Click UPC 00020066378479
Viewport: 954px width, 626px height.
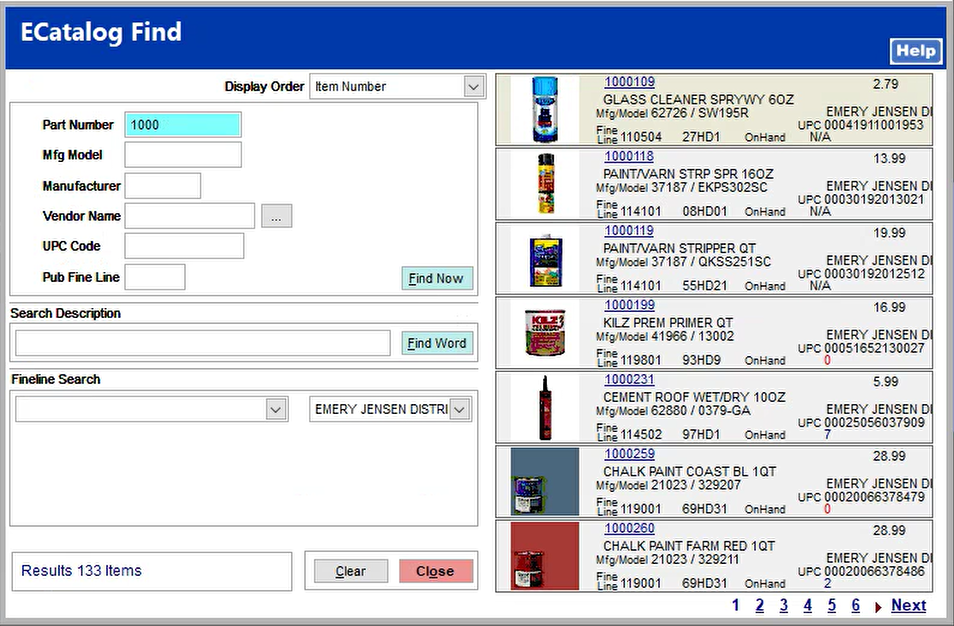(861, 497)
